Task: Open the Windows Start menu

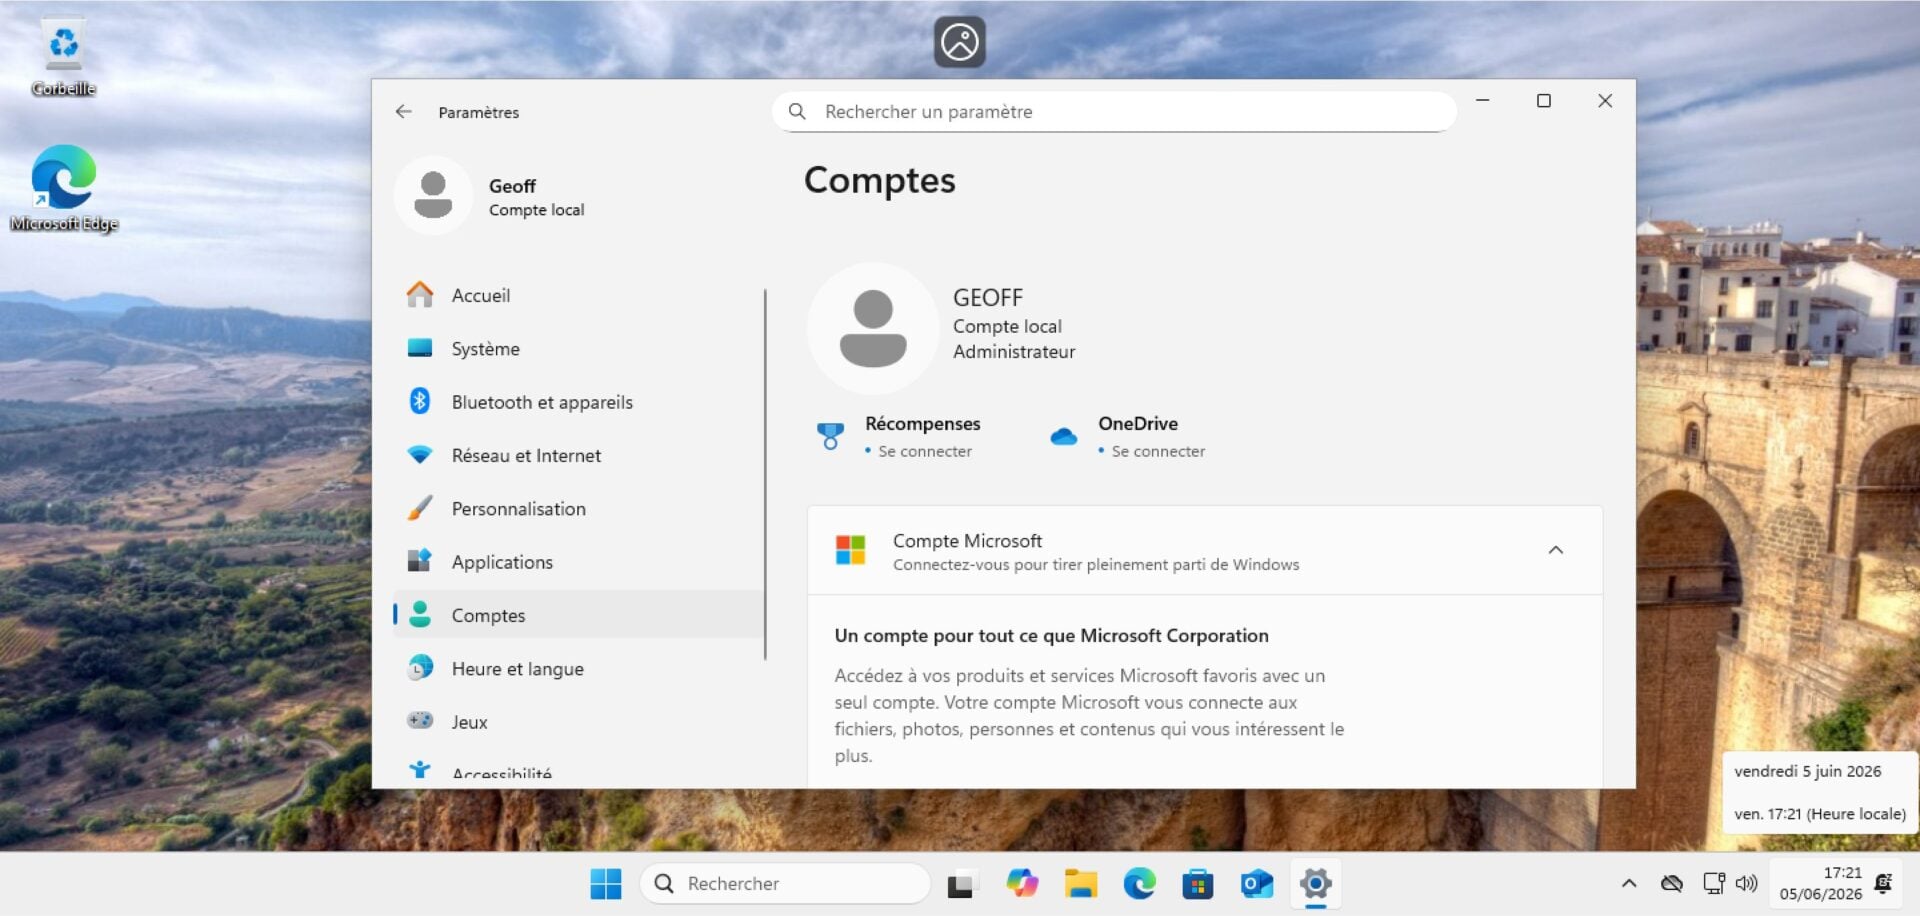Action: click(605, 884)
